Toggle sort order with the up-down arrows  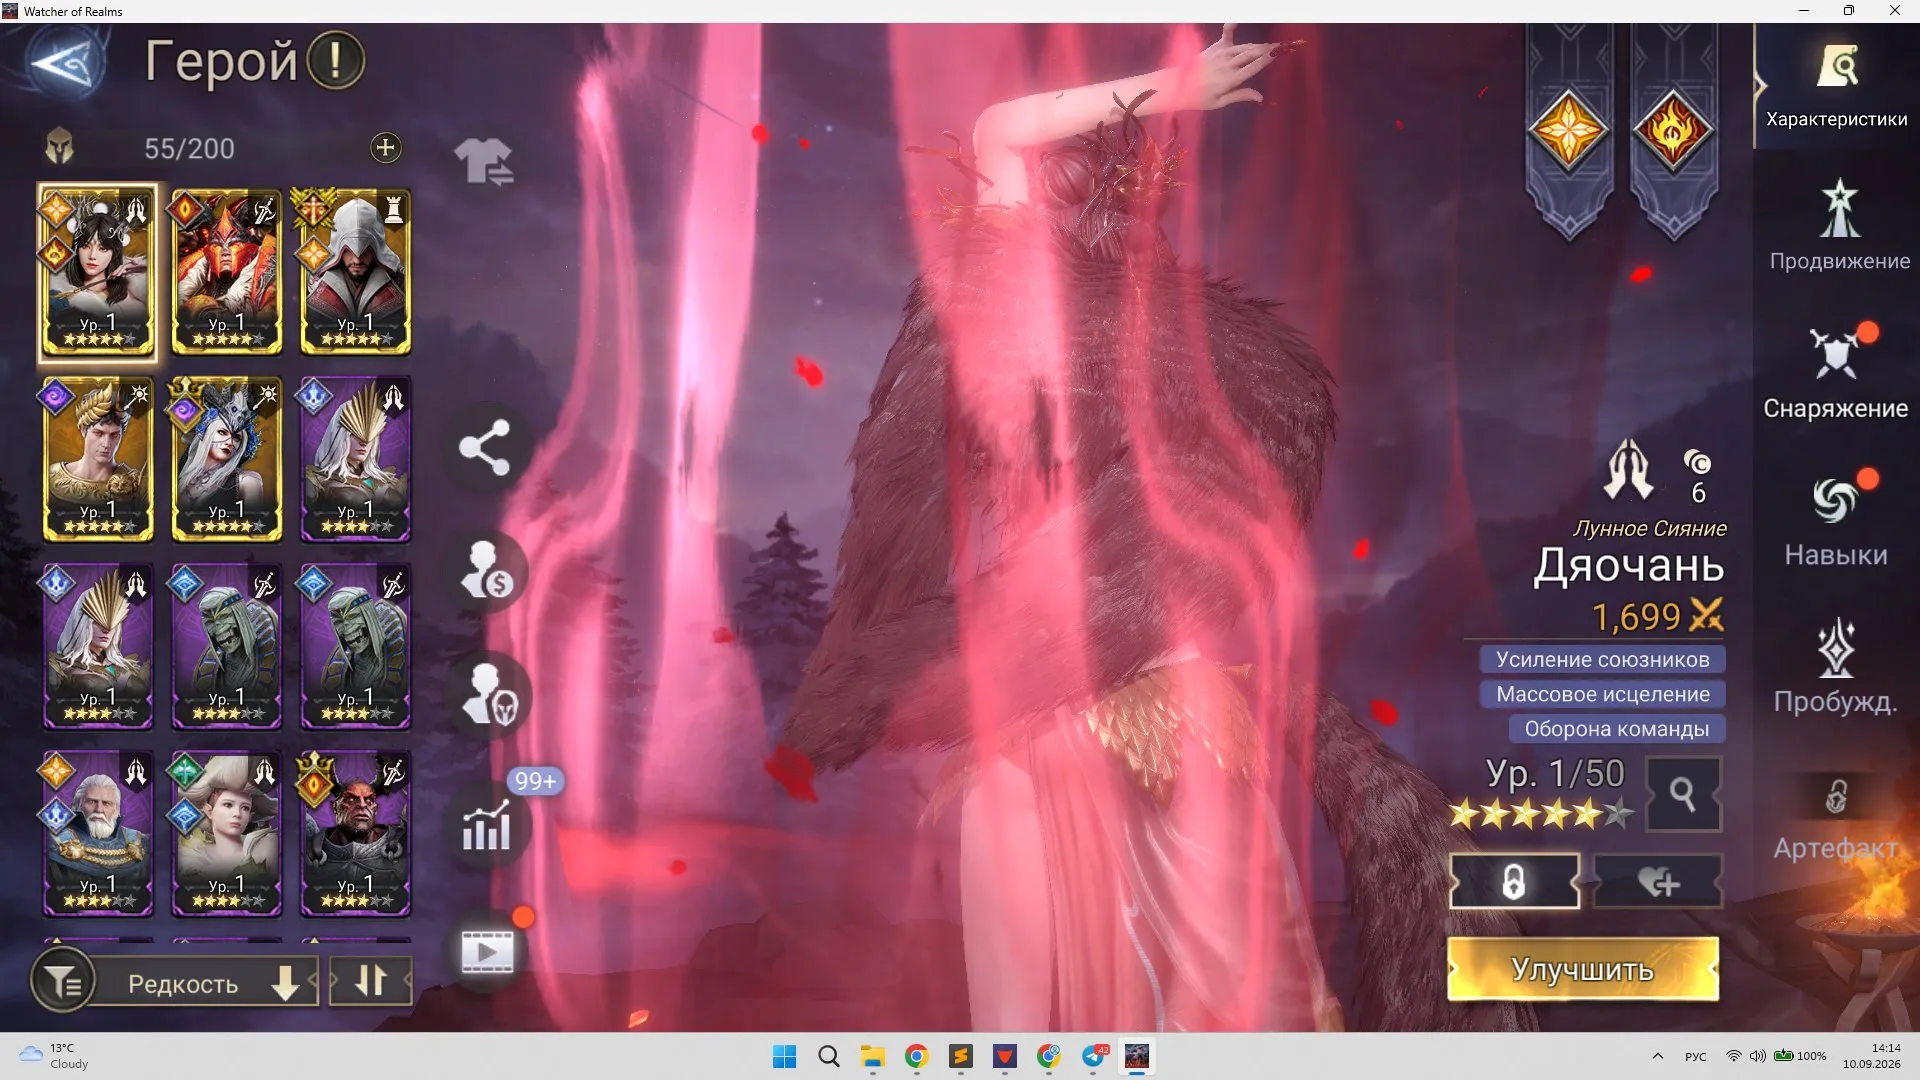pos(371,982)
